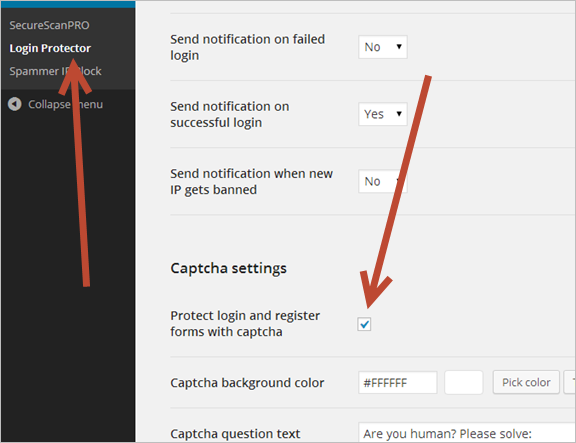Click the partially visible button after Pick color
Viewport: 576px width, 443px height.
570,382
